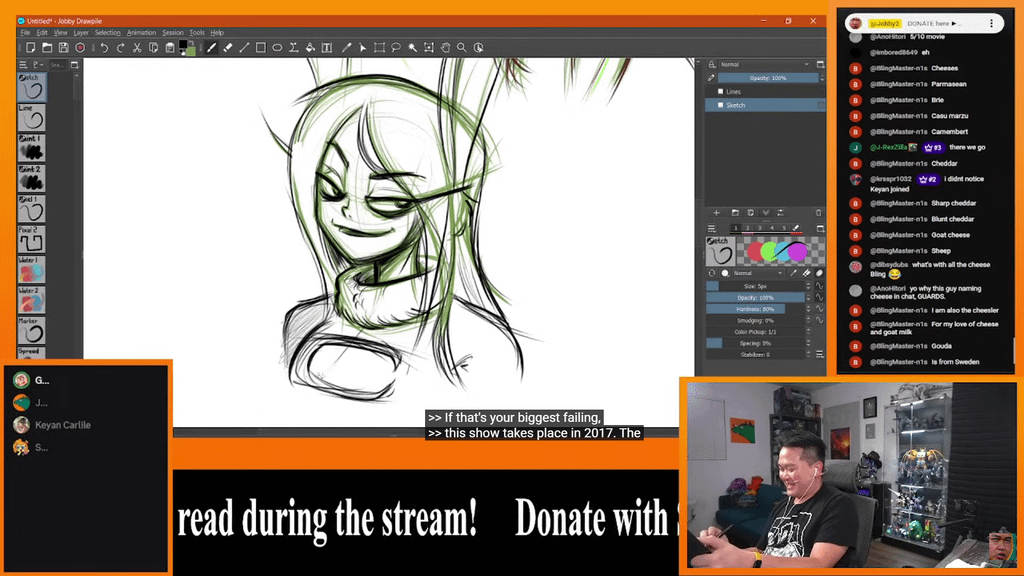Open the Edit menu
1024x576 pixels.
click(x=42, y=33)
